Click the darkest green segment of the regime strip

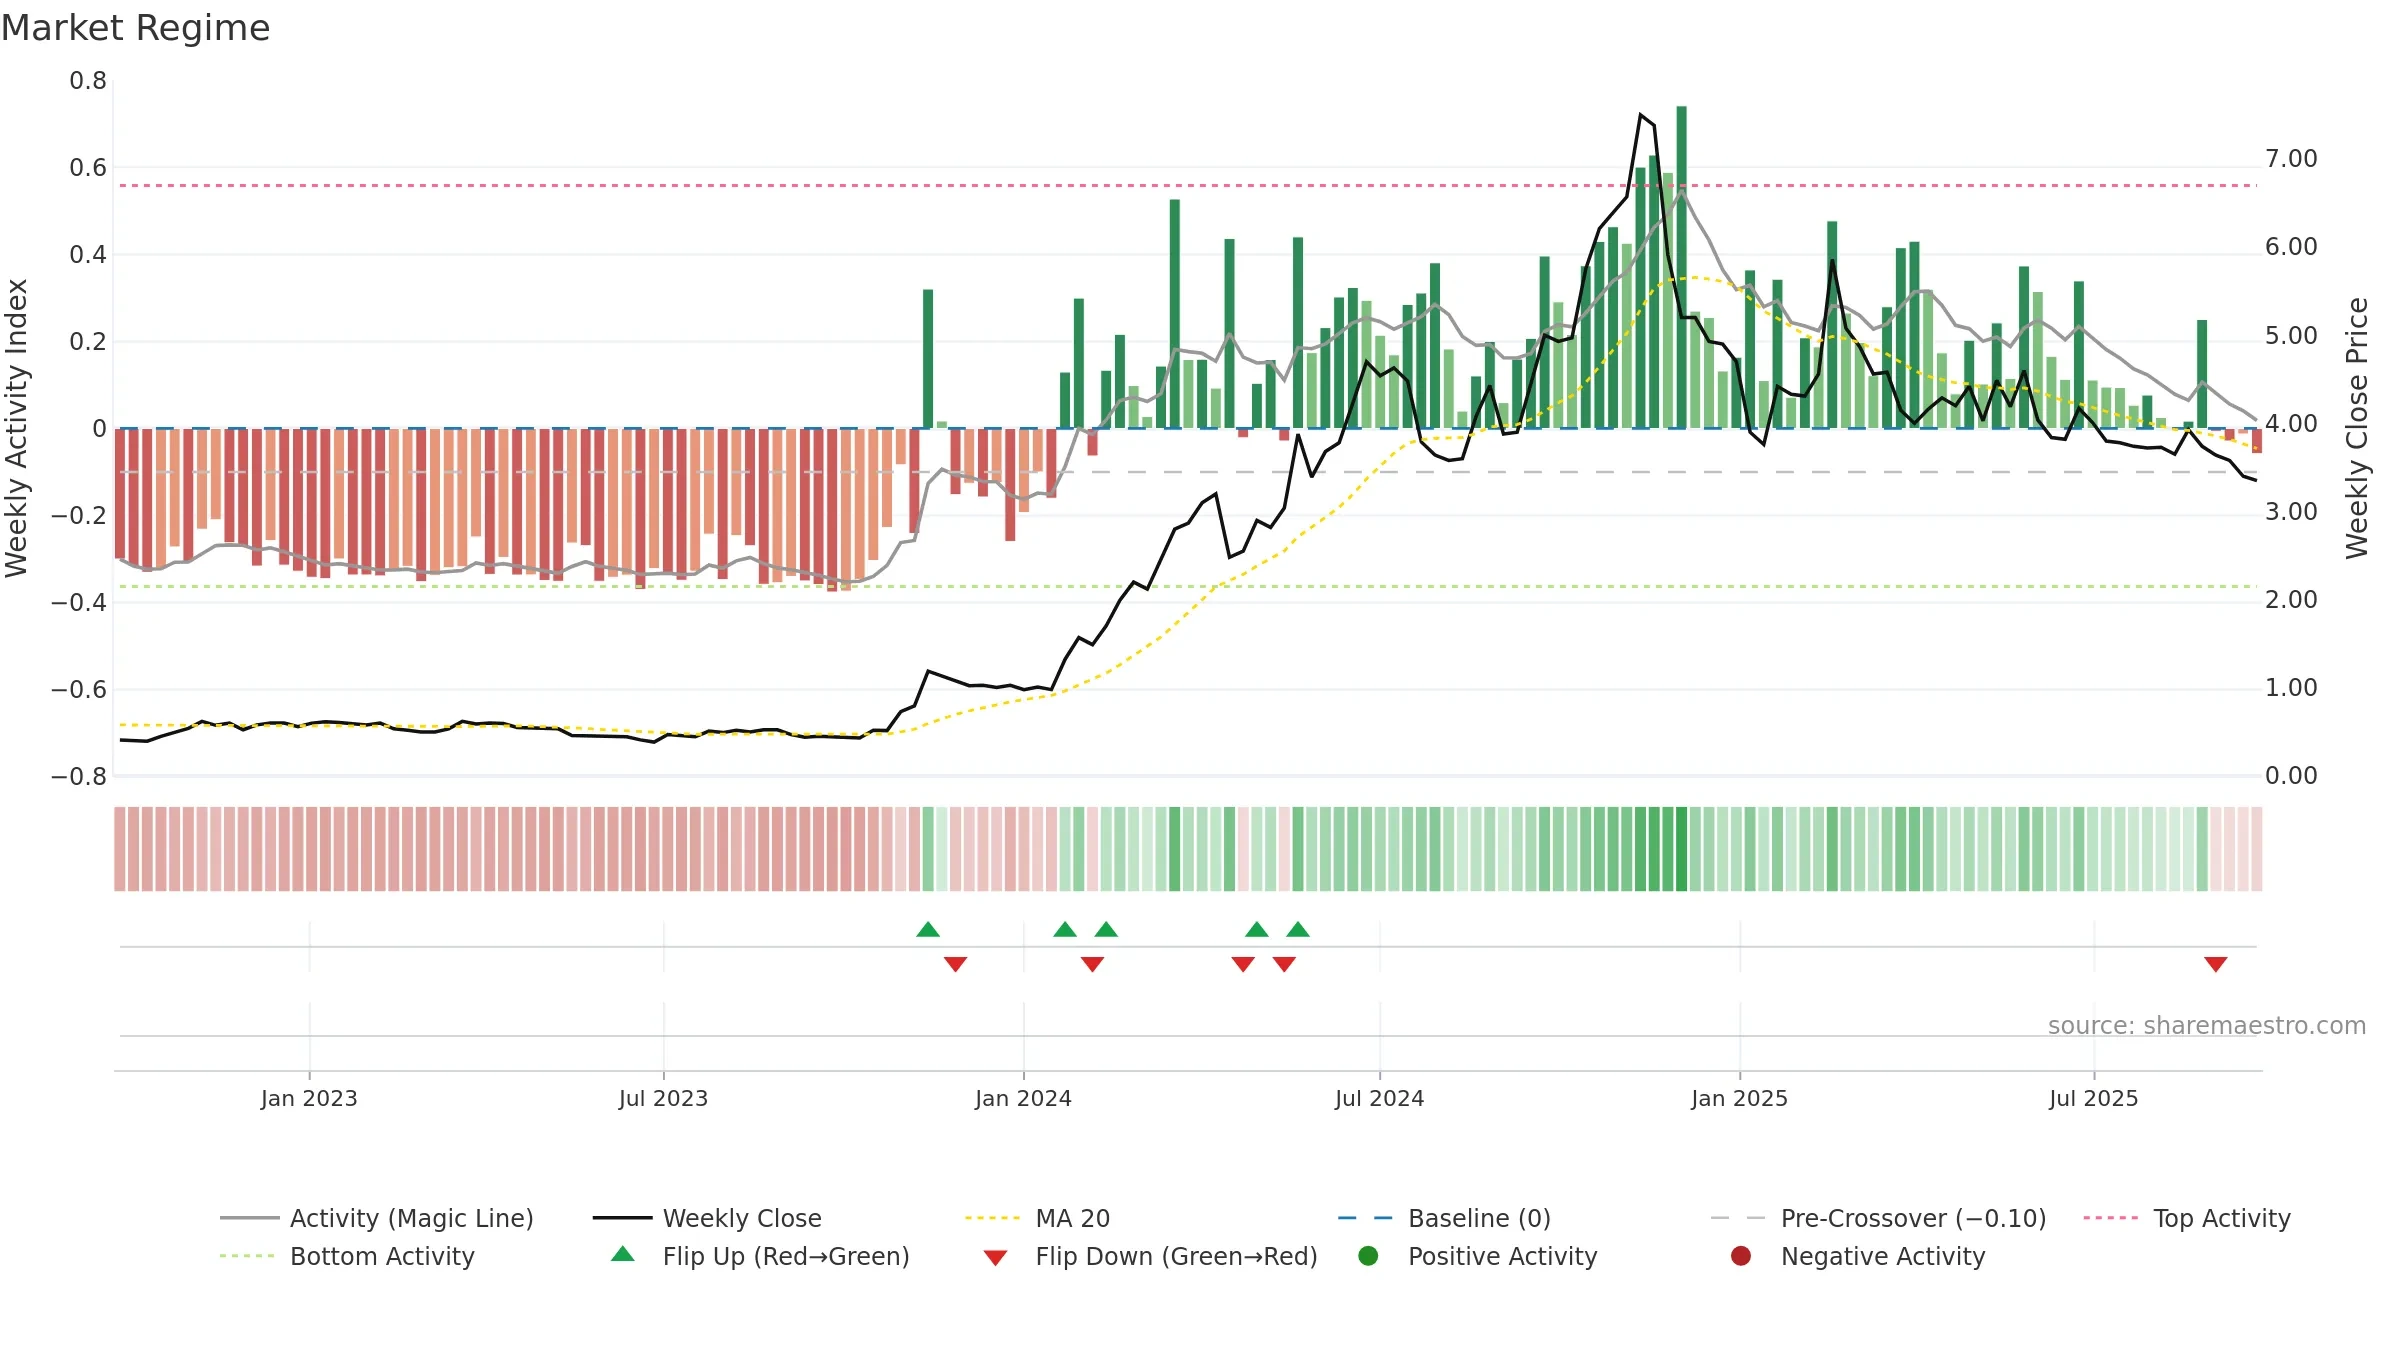coord(1682,849)
